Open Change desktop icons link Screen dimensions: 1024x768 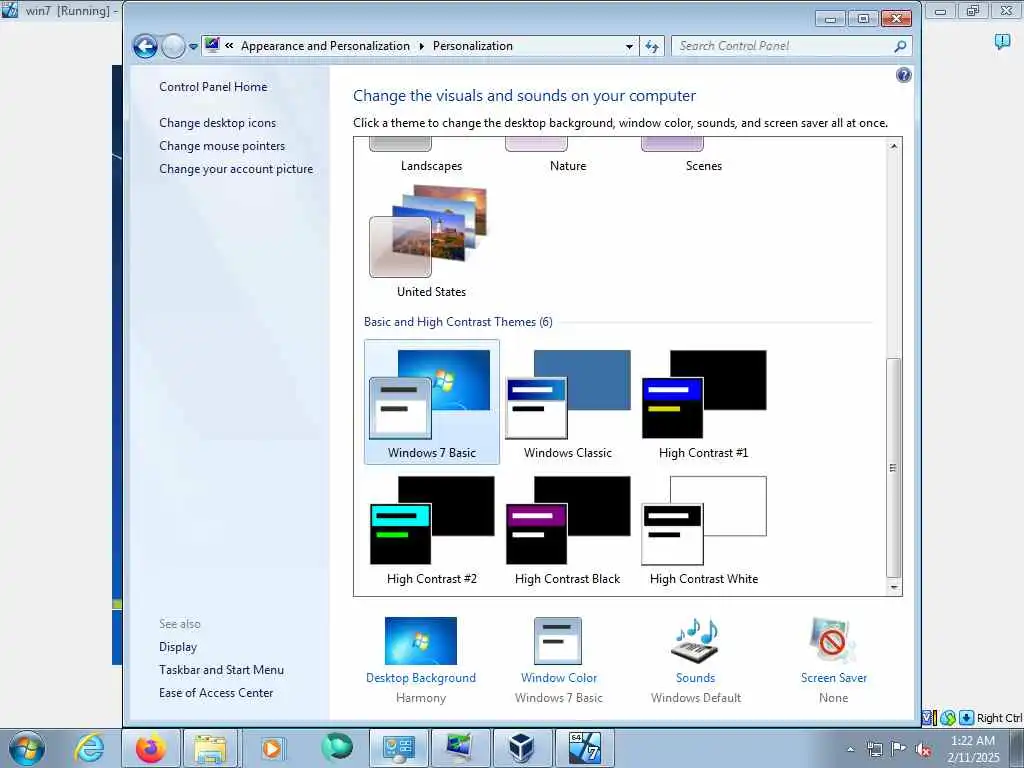217,123
